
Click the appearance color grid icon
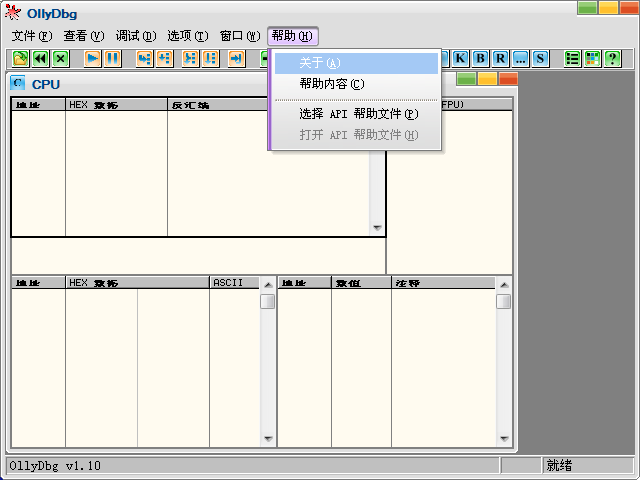pos(593,59)
